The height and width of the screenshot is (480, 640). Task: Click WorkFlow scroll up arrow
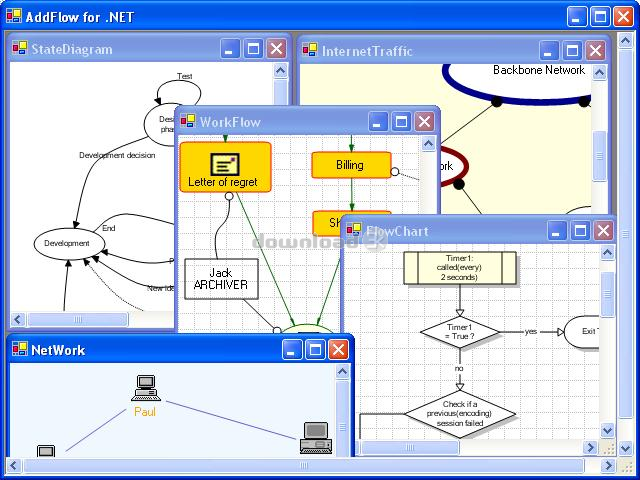pos(428,143)
